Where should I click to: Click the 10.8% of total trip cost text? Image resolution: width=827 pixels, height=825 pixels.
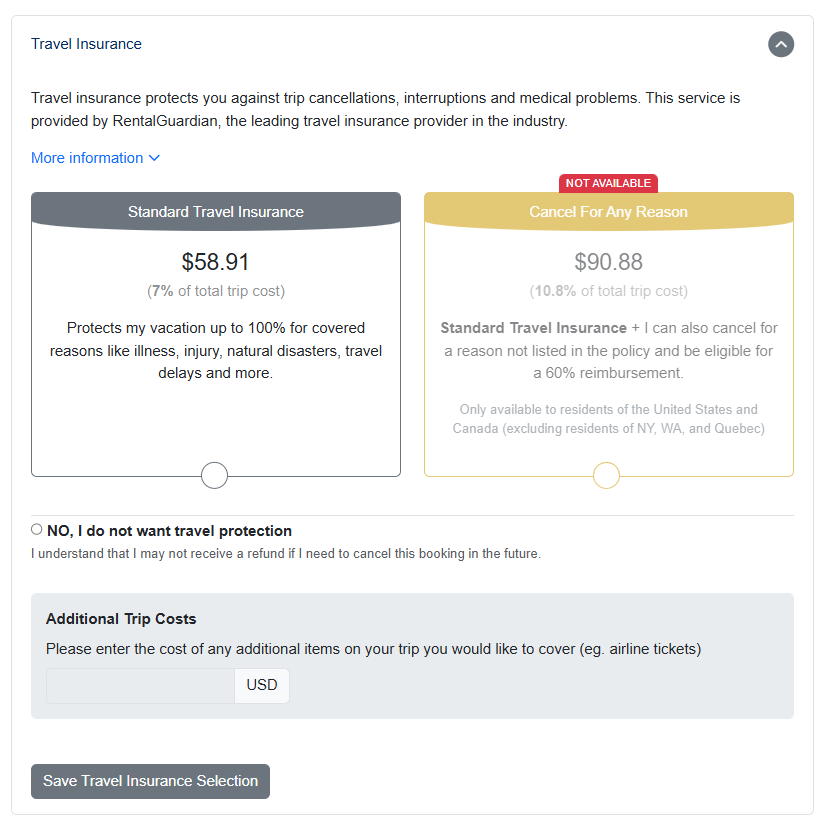(608, 291)
